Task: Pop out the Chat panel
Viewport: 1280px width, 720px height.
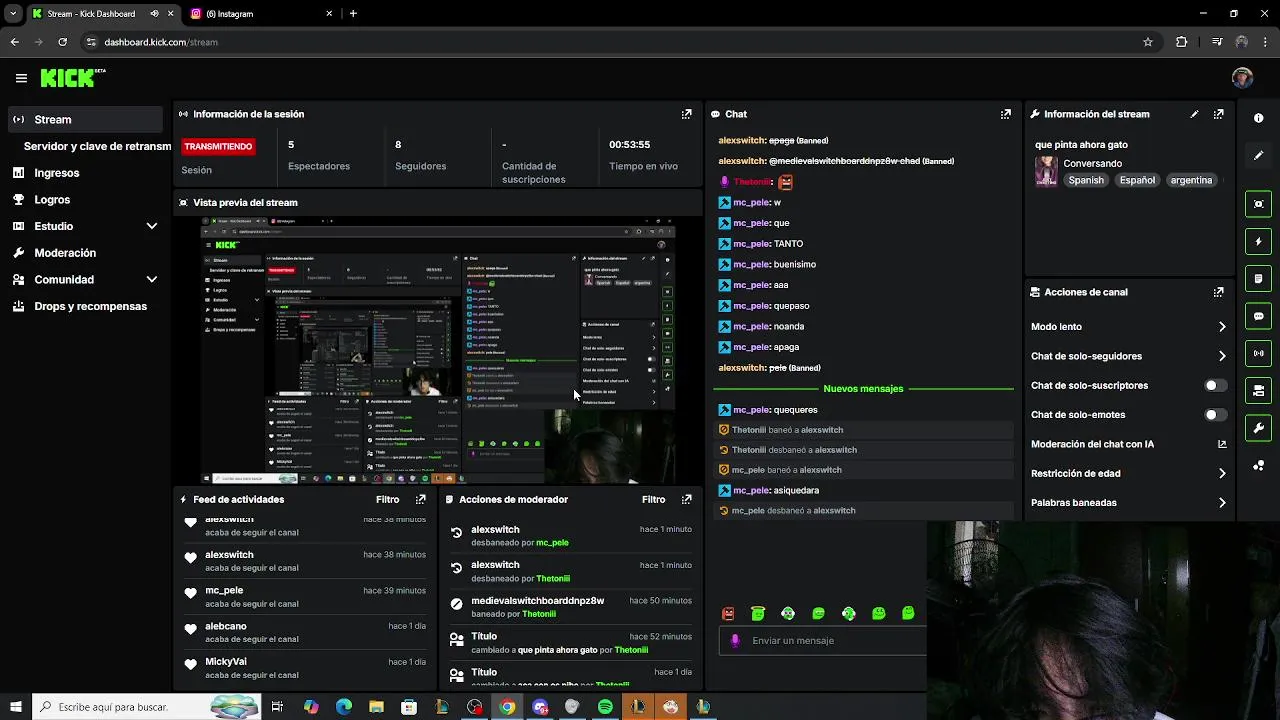Action: [x=1006, y=114]
